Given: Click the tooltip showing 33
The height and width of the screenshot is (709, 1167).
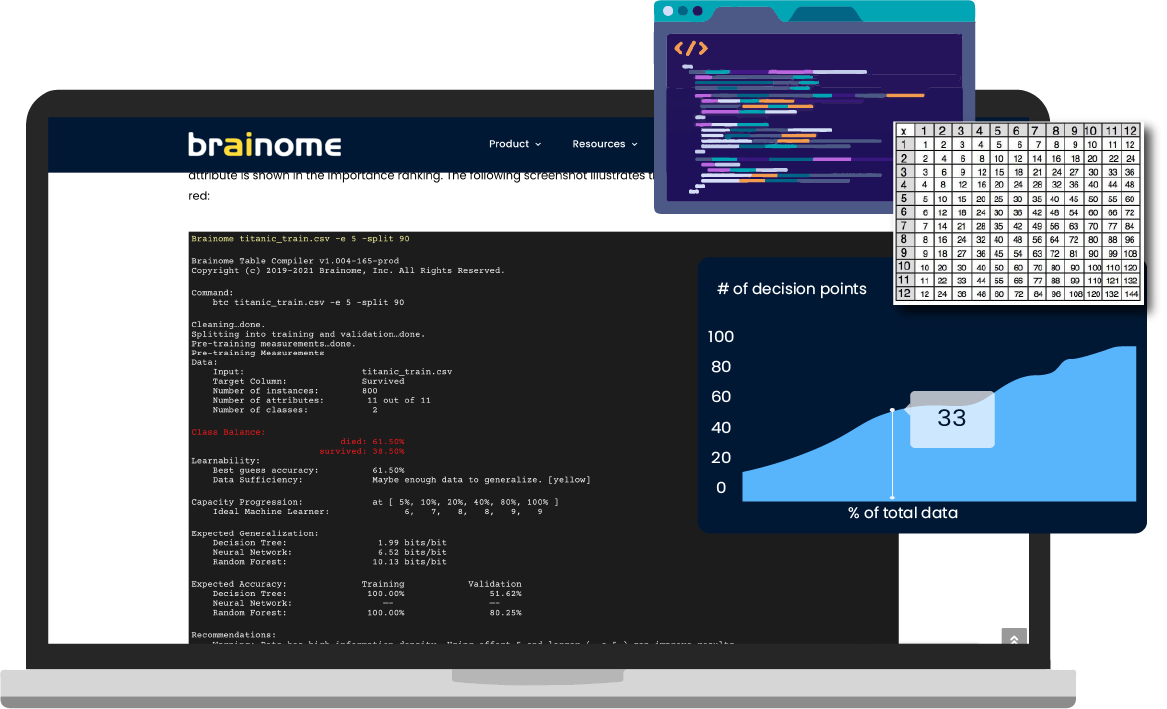Looking at the screenshot, I should (951, 419).
